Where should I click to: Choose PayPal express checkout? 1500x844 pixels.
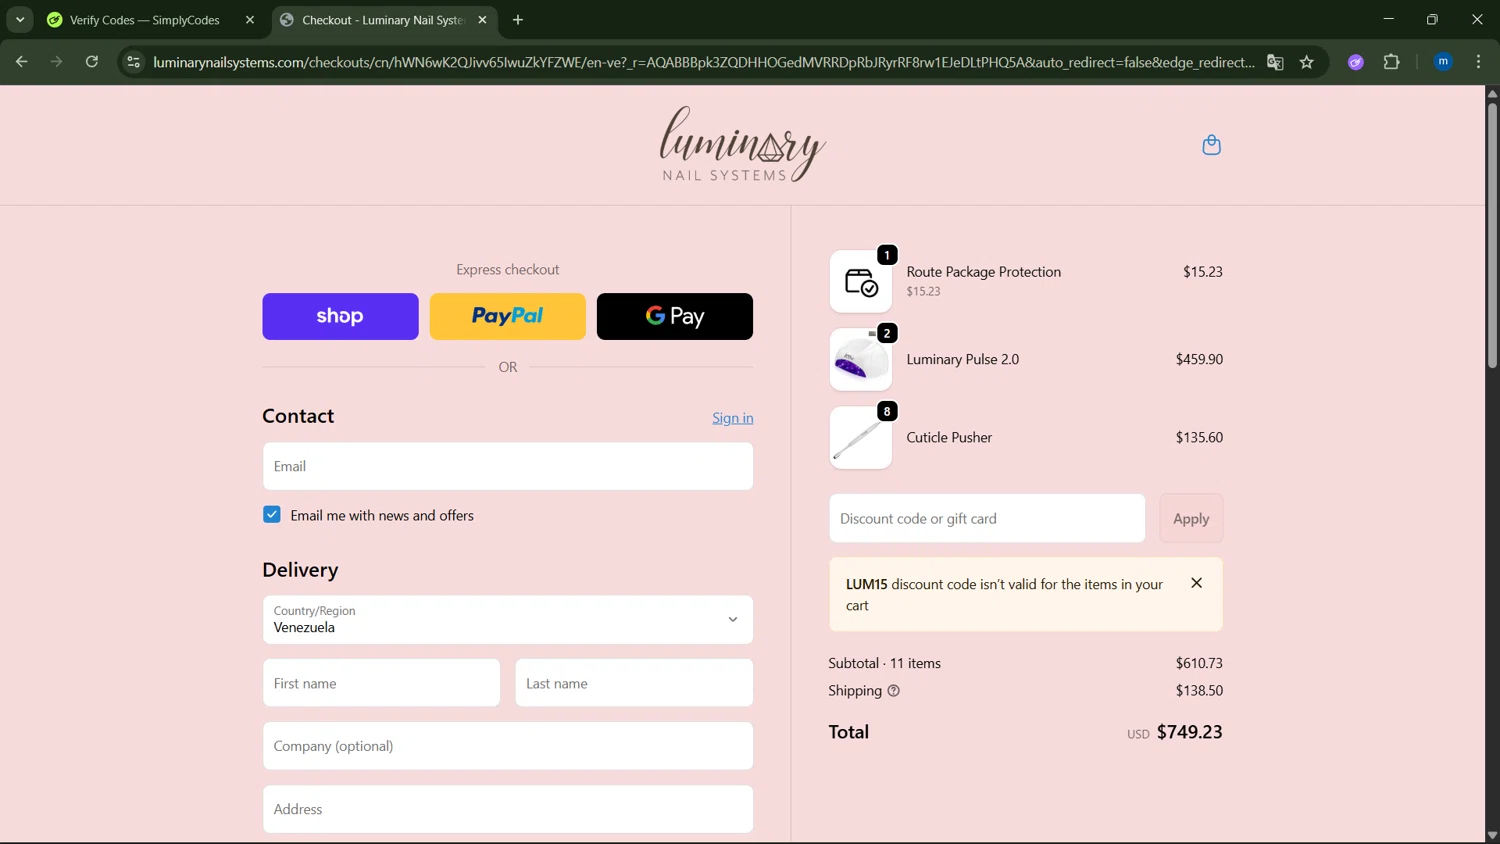[508, 316]
